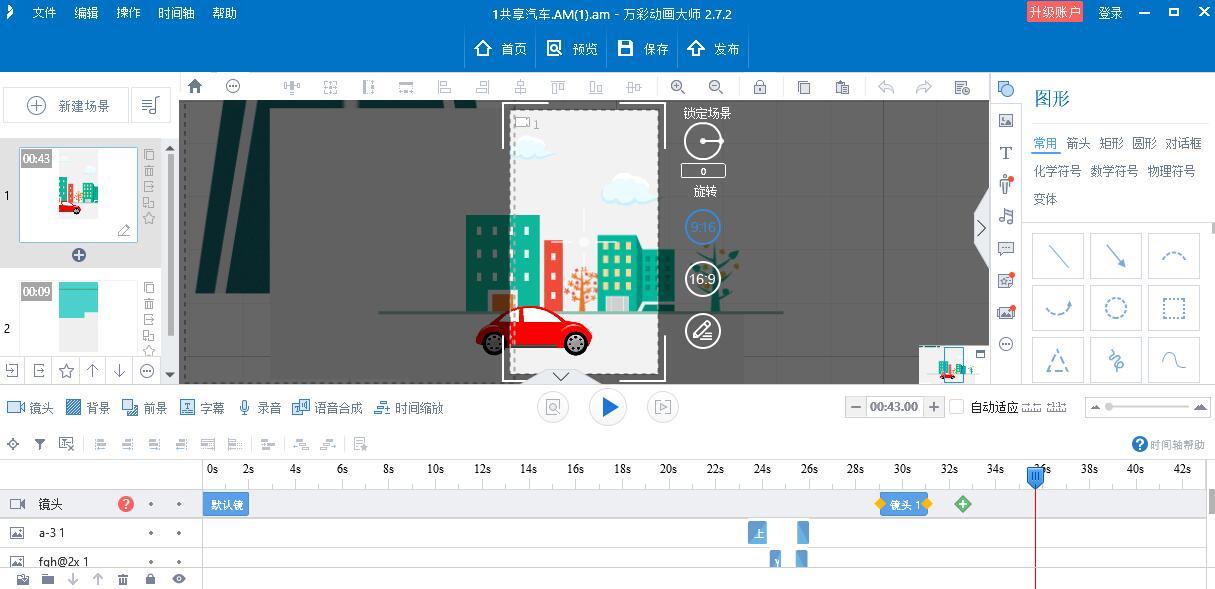Image resolution: width=1215 pixels, height=589 pixels.
Task: Open the image sidebar panel
Action: coord(1006,120)
